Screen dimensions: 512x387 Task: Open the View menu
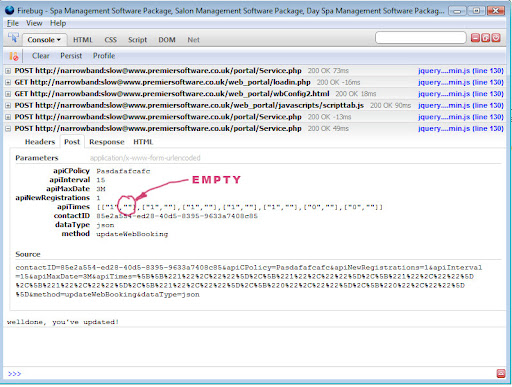click(x=34, y=23)
